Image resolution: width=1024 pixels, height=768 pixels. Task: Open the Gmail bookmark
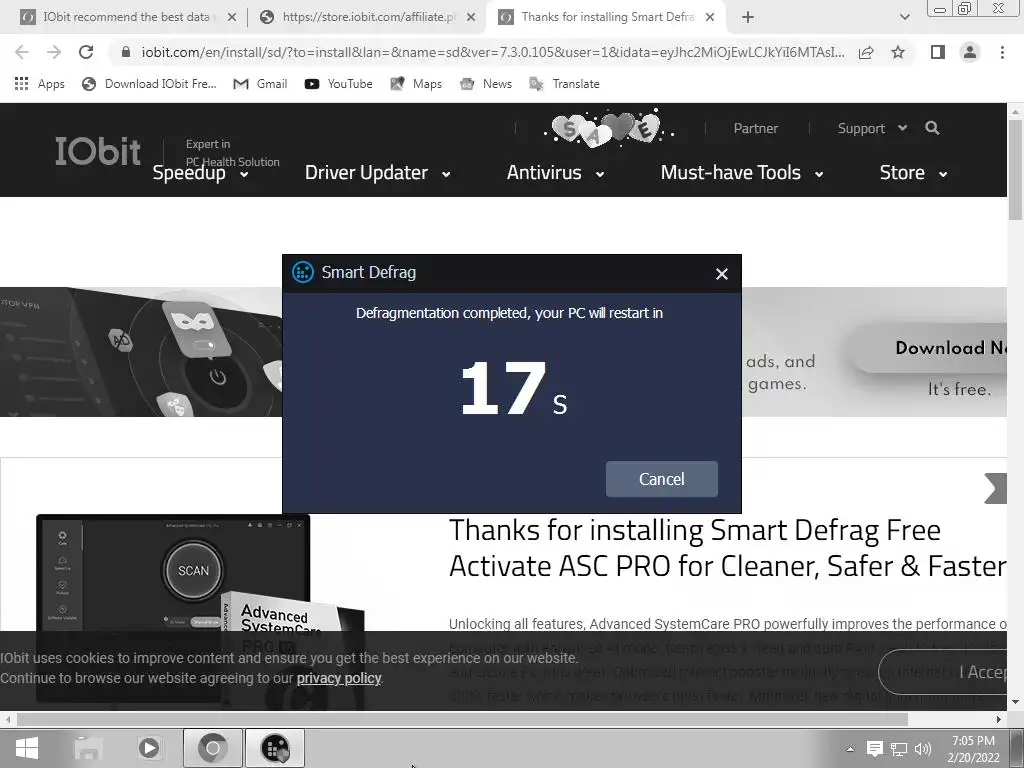[261, 84]
